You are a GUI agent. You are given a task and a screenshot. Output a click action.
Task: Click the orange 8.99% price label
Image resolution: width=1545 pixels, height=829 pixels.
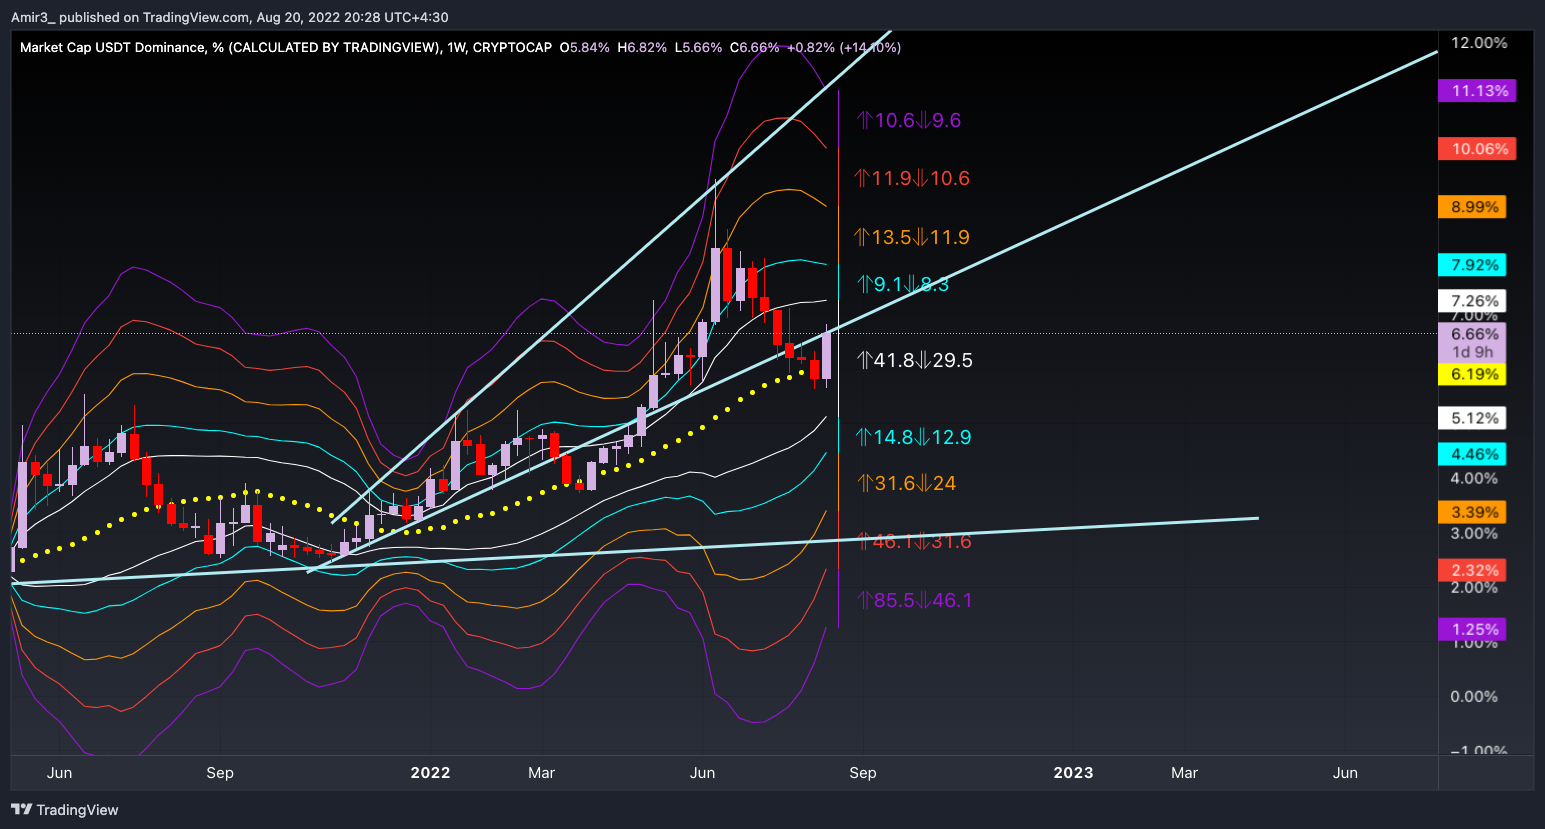click(x=1472, y=207)
